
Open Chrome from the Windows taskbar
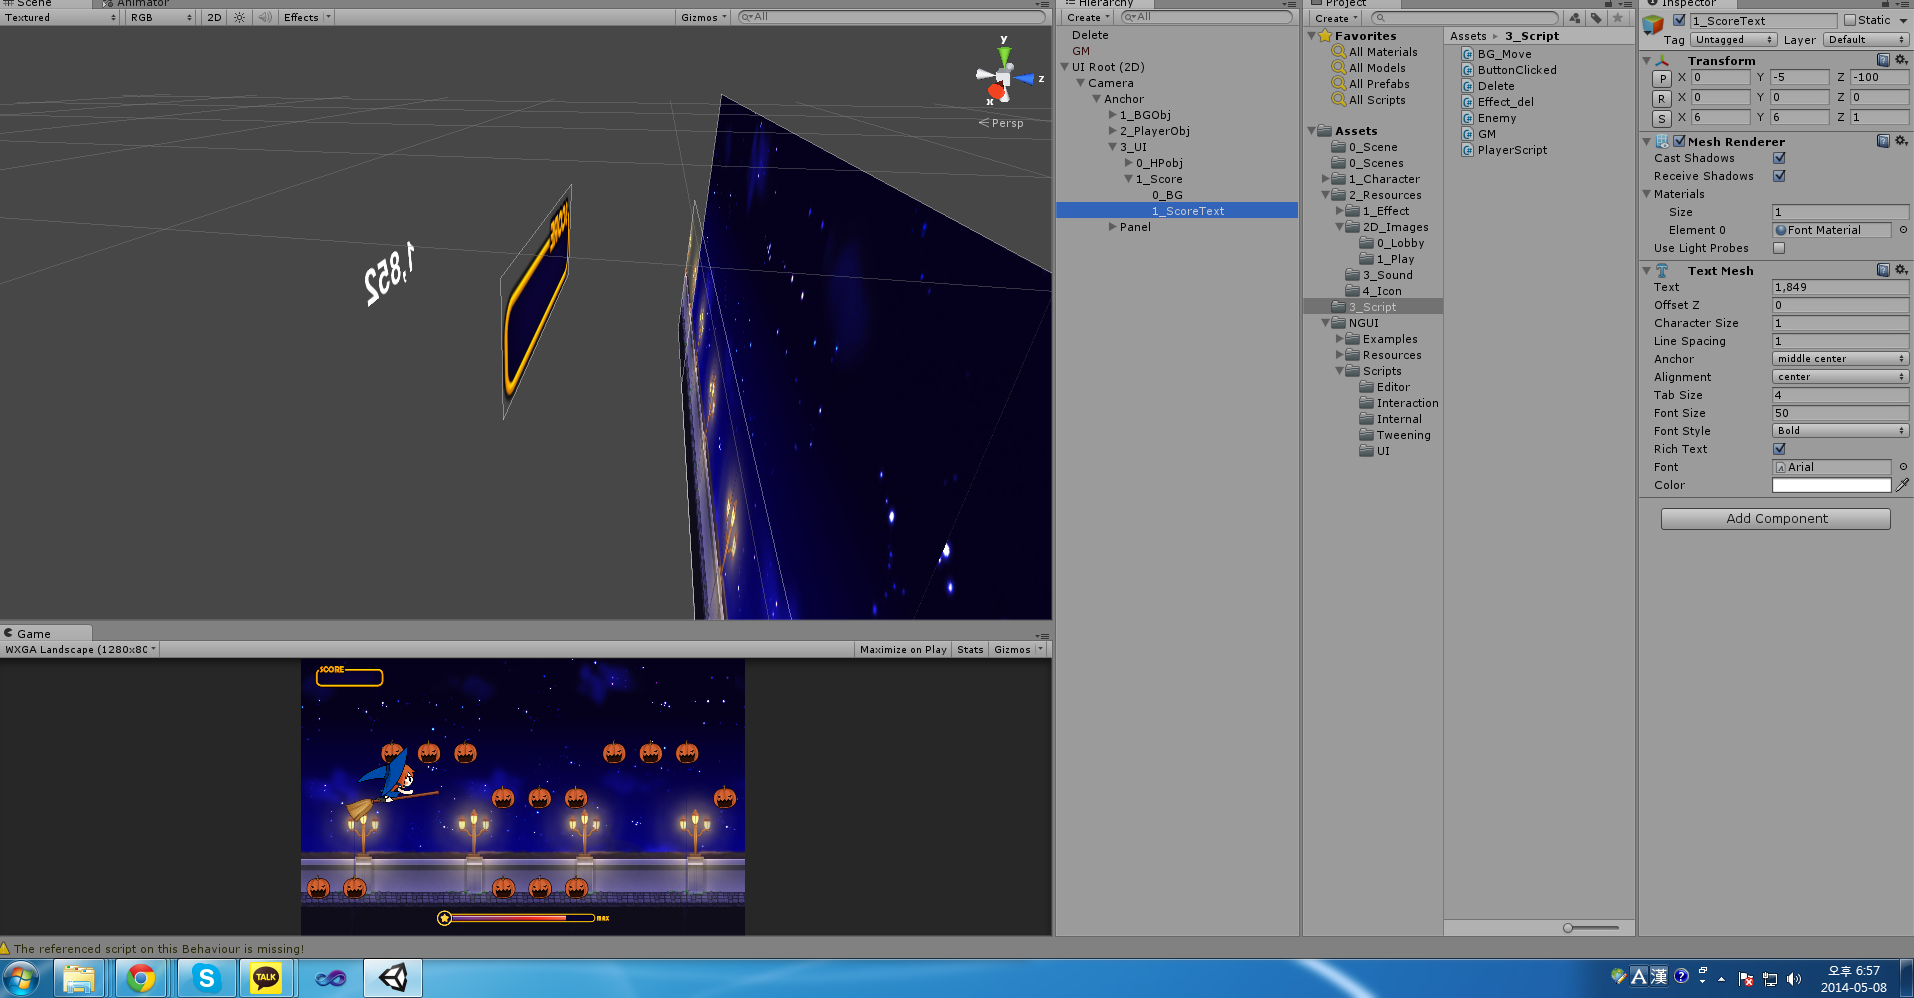[x=141, y=978]
